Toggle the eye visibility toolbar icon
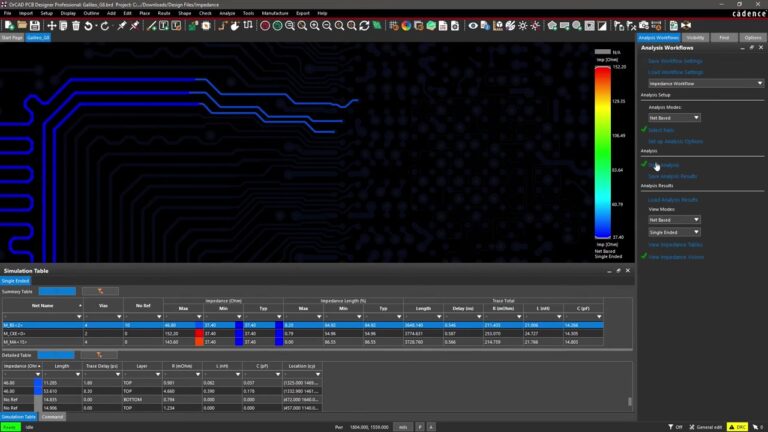This screenshot has height=432, width=768. 473,25
